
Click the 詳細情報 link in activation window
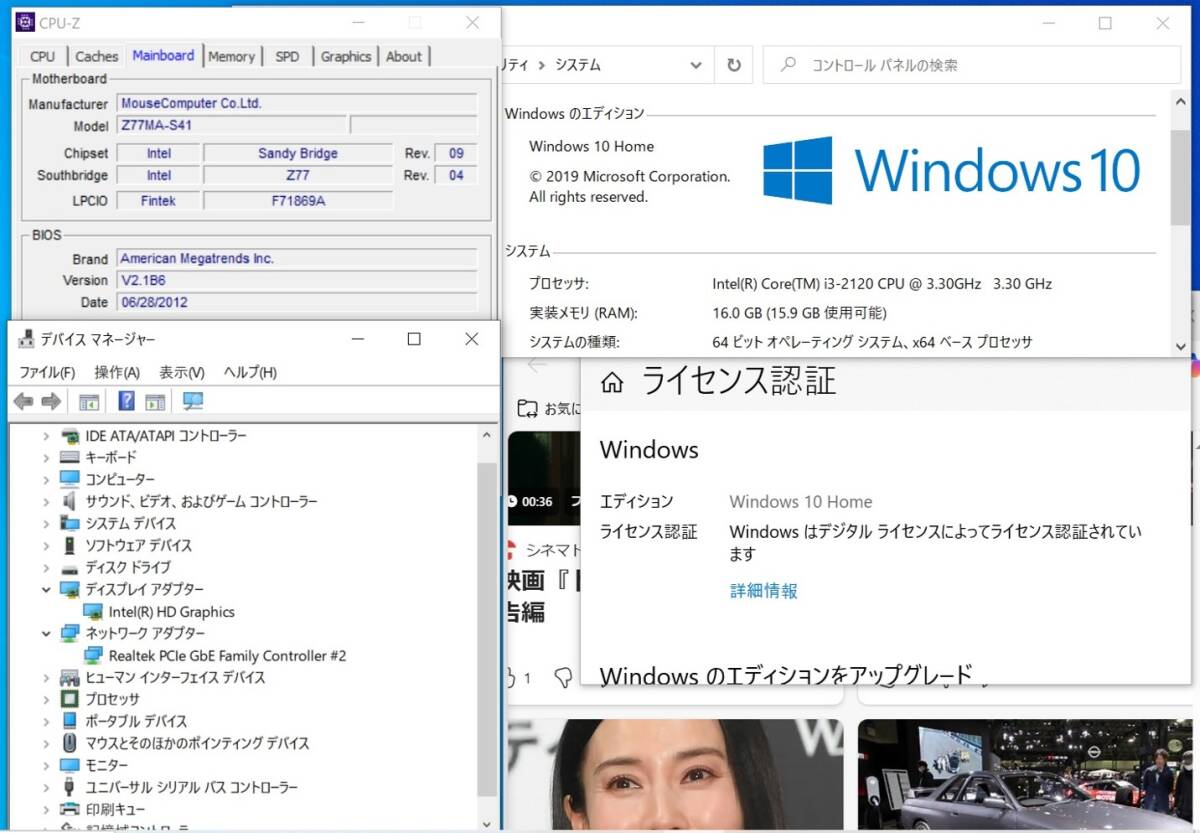764,591
